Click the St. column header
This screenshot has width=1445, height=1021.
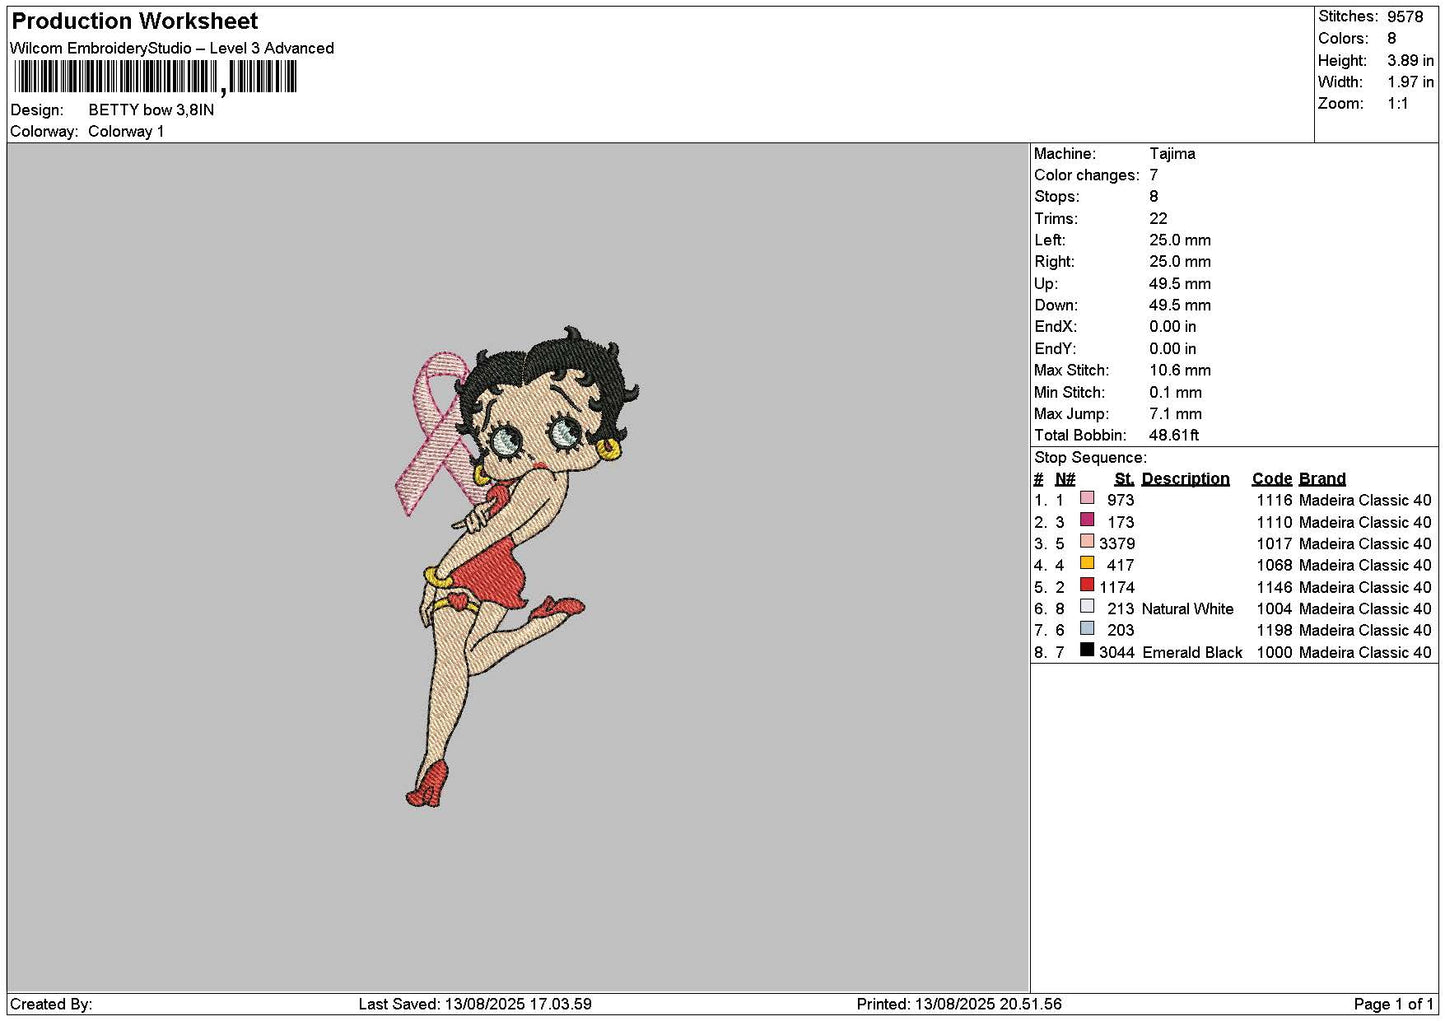(1124, 479)
